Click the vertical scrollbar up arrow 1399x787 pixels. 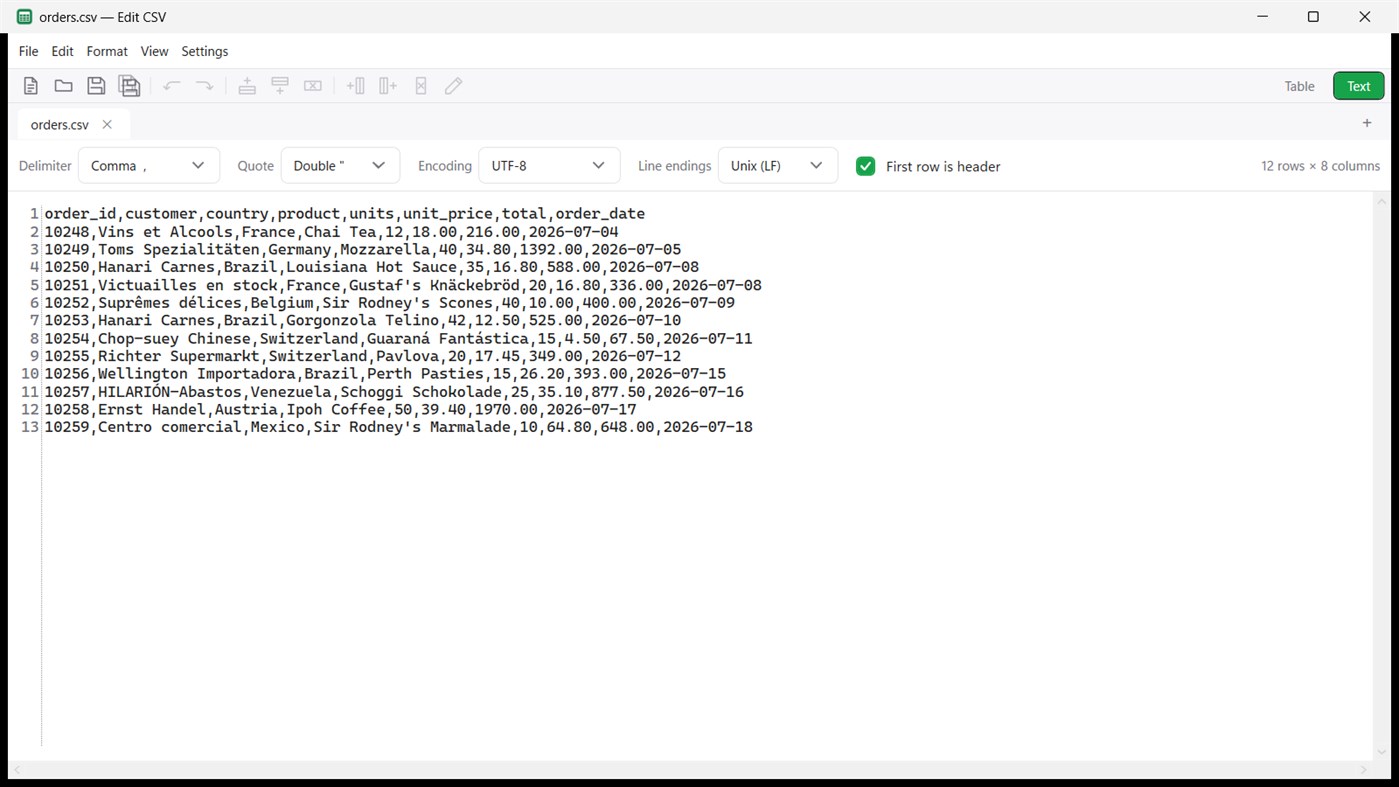[x=1382, y=202]
